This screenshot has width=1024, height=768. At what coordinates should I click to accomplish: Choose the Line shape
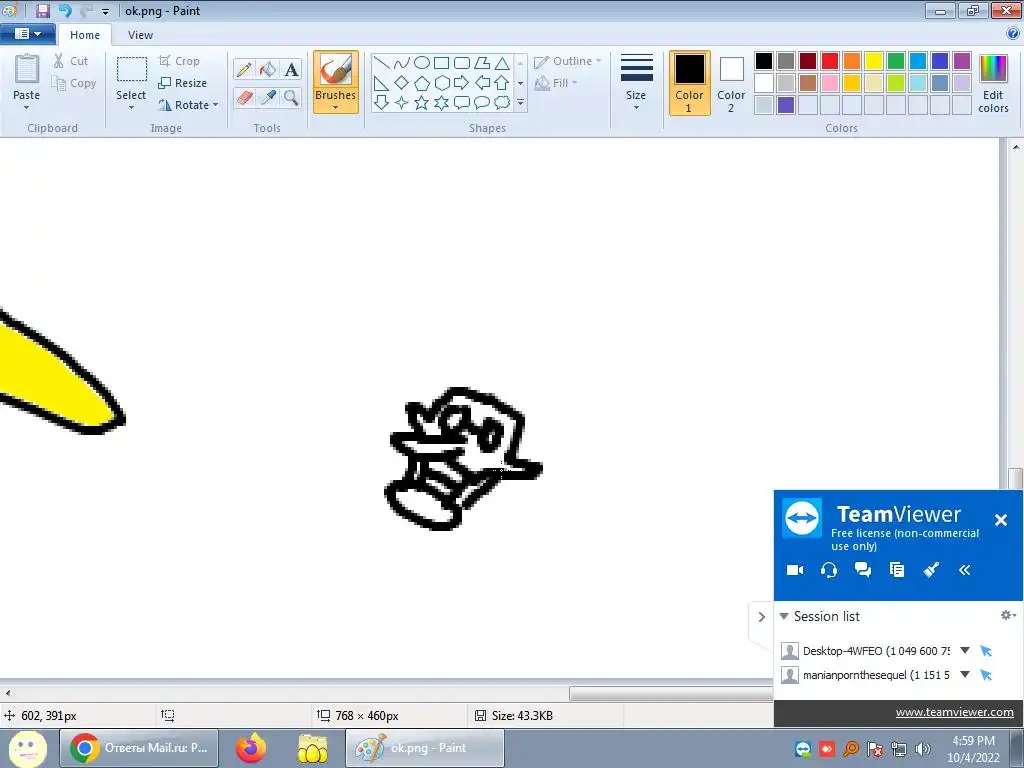pyautogui.click(x=382, y=63)
